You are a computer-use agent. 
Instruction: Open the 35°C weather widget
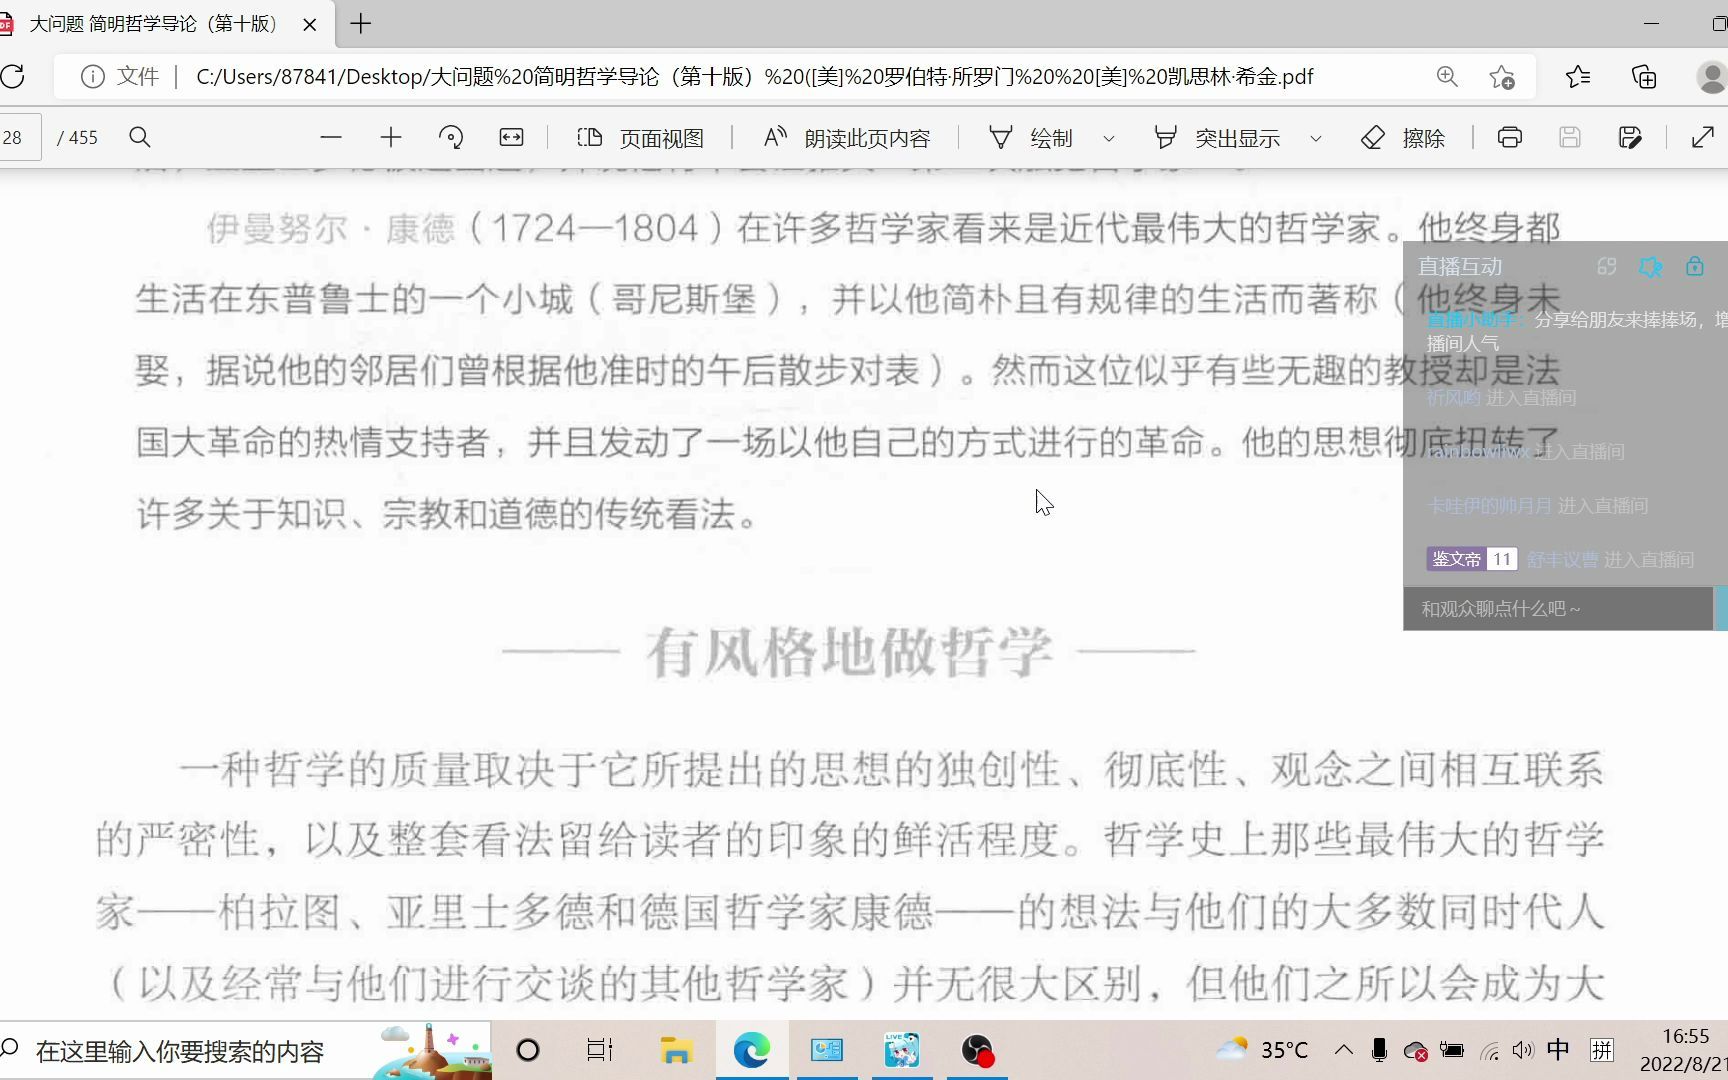(1262, 1050)
